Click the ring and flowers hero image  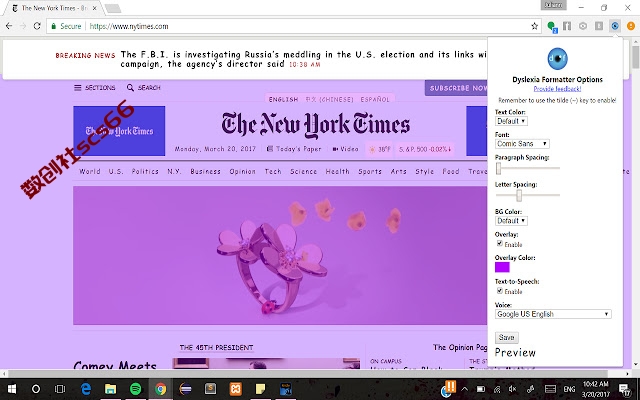point(280,256)
